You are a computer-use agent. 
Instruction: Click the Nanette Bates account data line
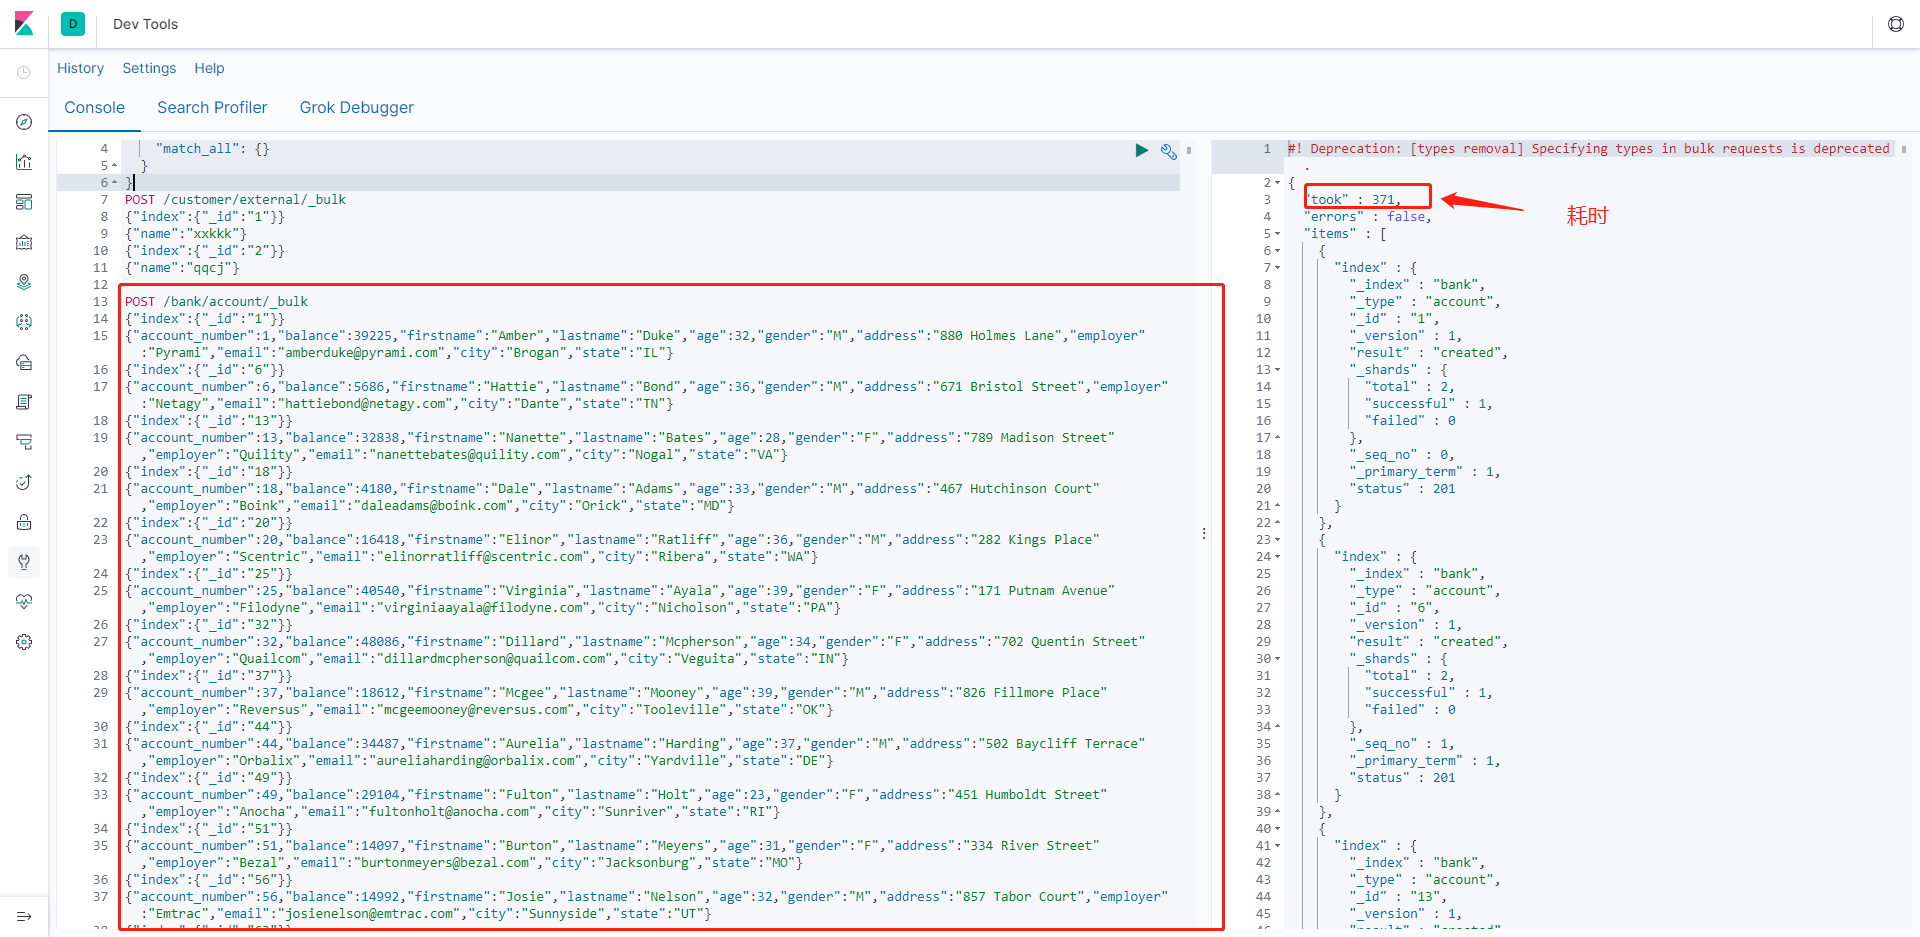620,446
